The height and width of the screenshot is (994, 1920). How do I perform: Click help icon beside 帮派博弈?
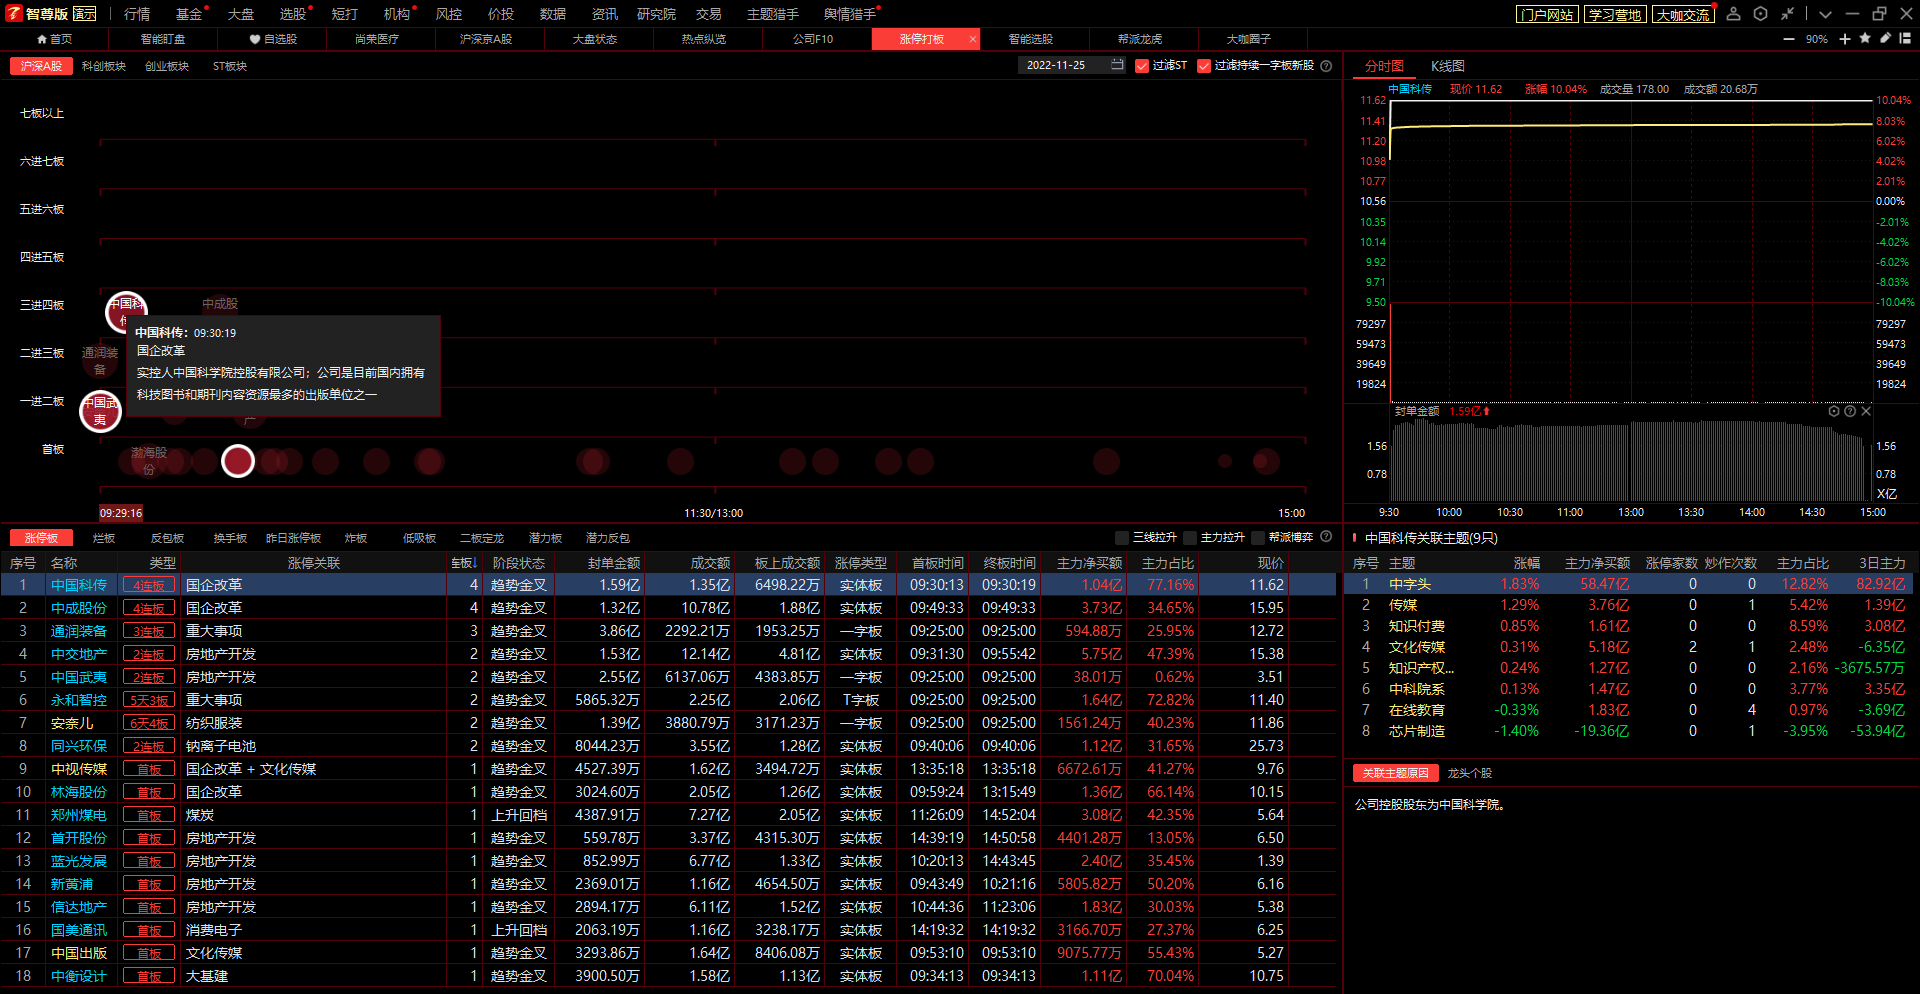[1326, 537]
